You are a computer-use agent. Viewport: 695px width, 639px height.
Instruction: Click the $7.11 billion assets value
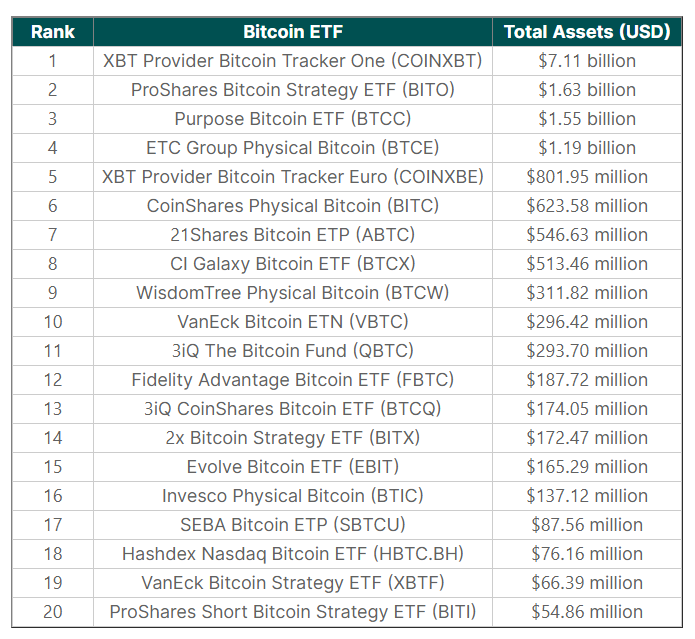pos(587,61)
